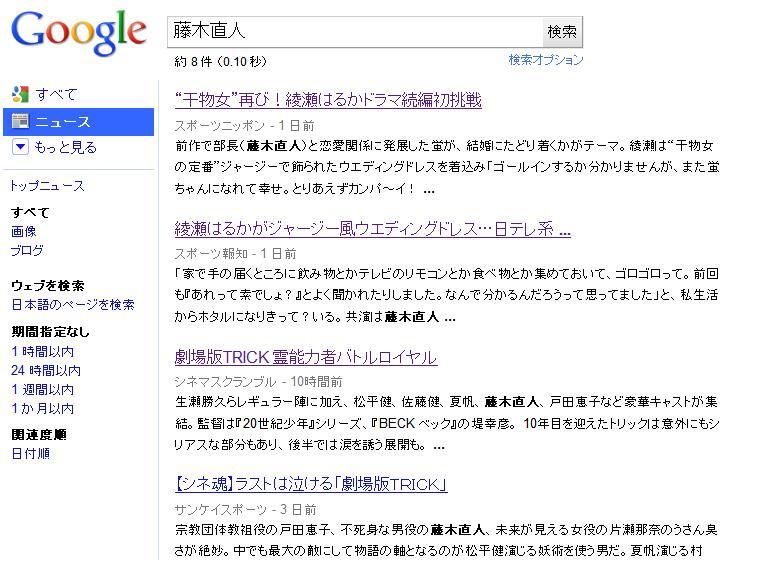Click the 約 8 件 (0.10 秒) result count
The image size is (782, 561).
pyautogui.click(x=220, y=61)
